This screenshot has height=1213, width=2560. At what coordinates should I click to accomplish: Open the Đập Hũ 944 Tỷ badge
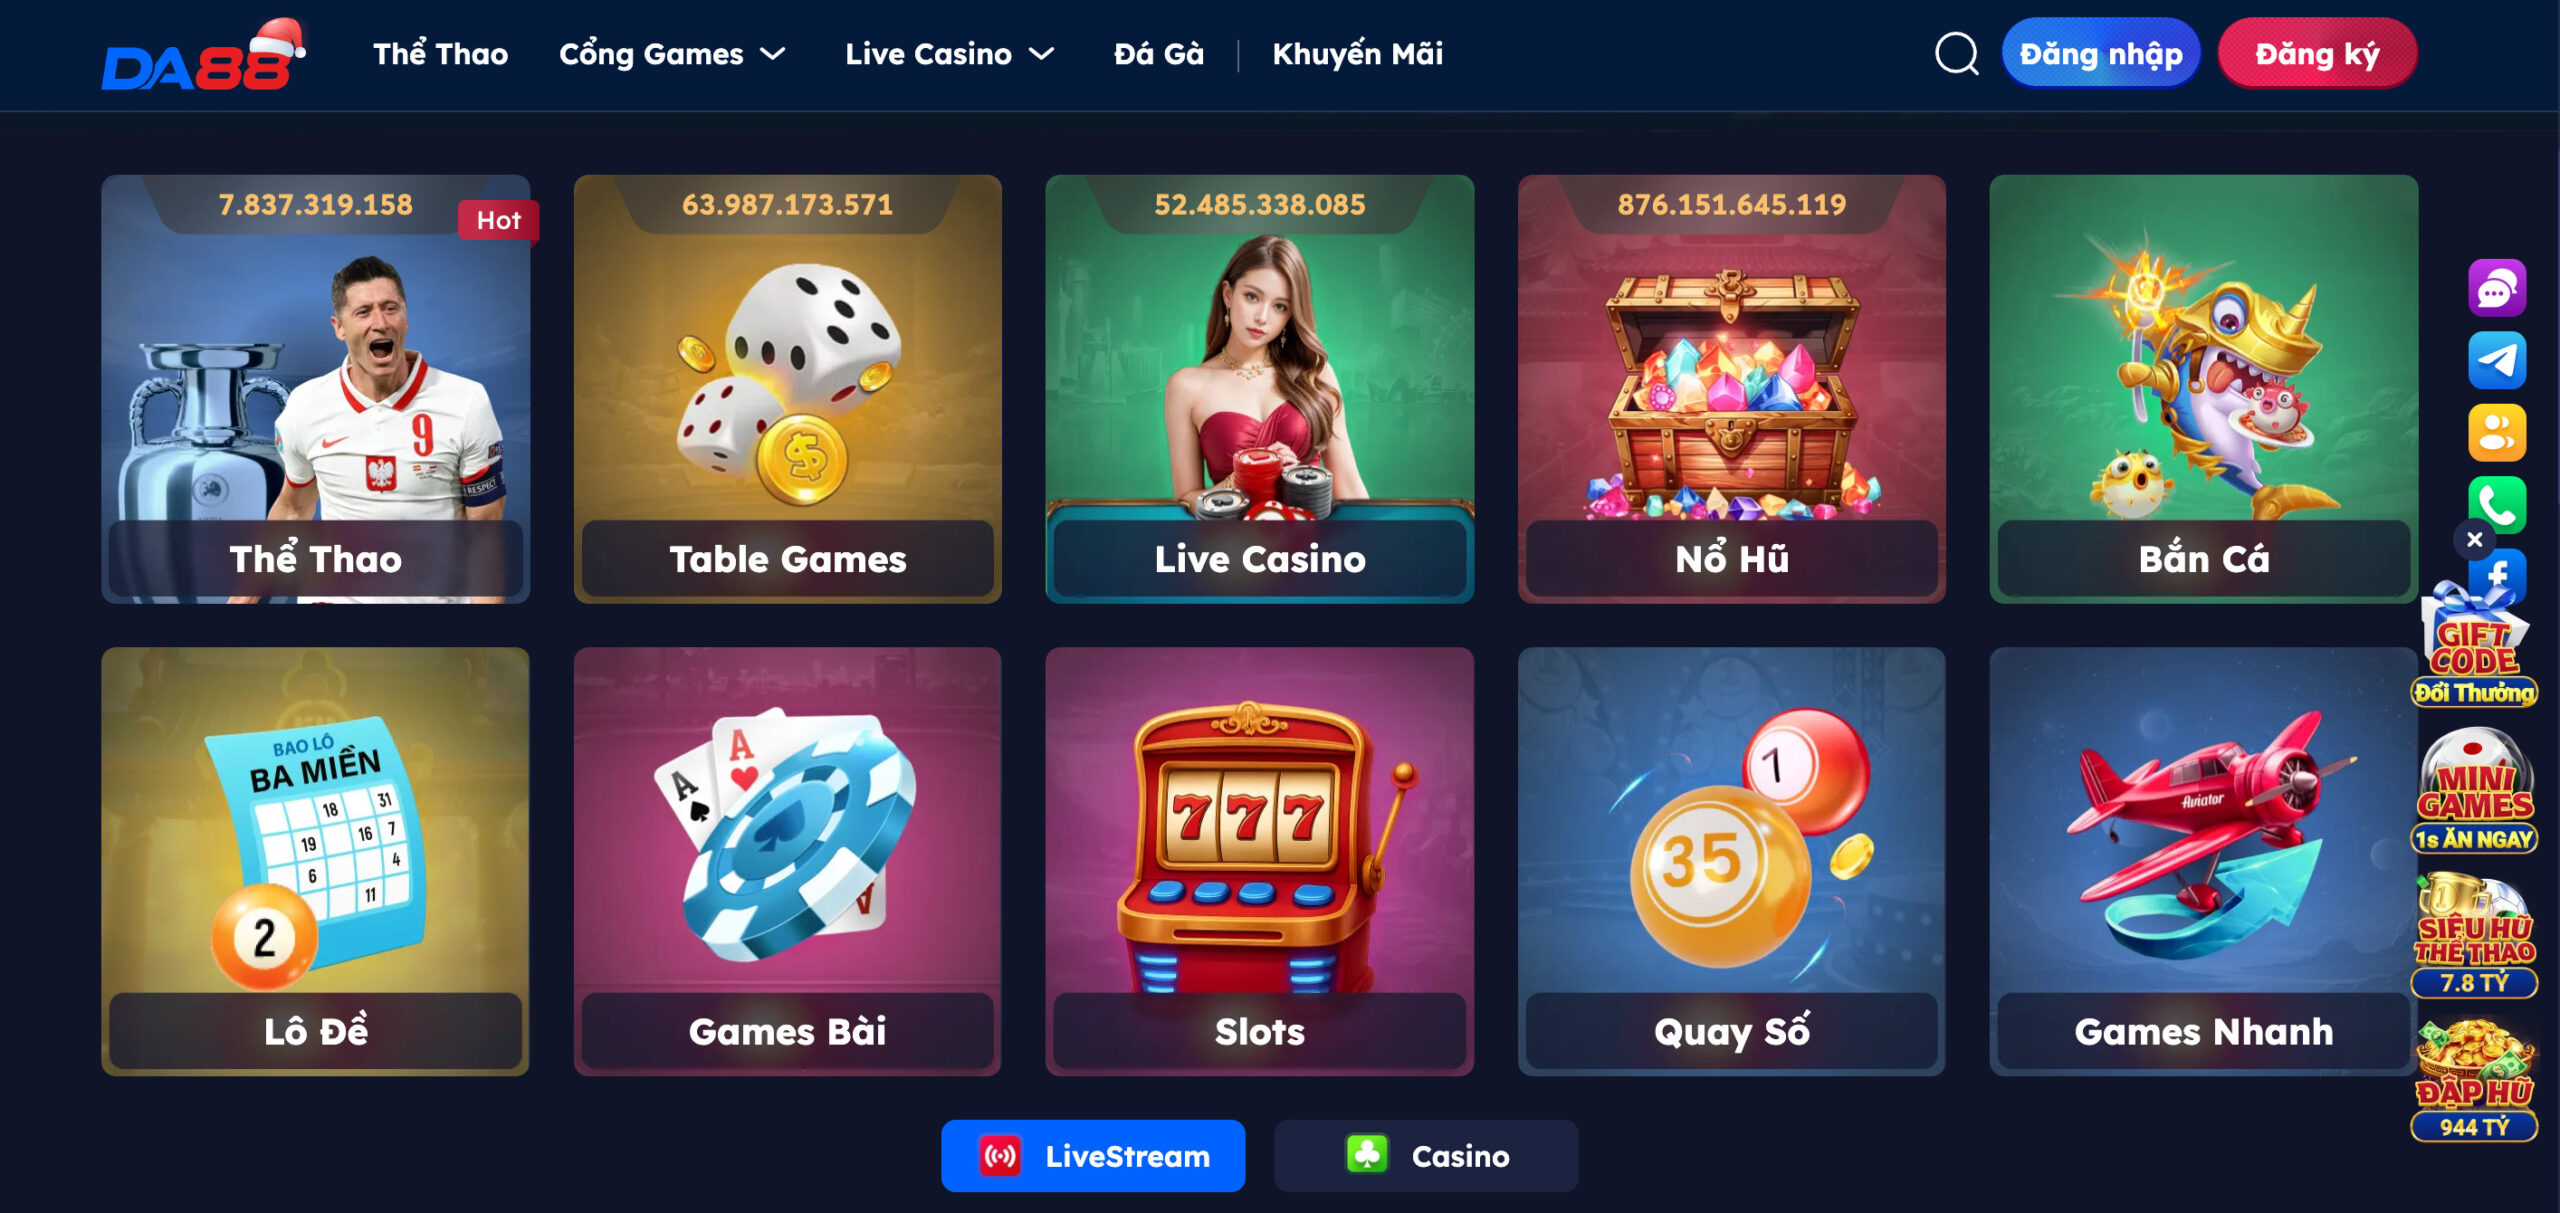pos(2474,1080)
